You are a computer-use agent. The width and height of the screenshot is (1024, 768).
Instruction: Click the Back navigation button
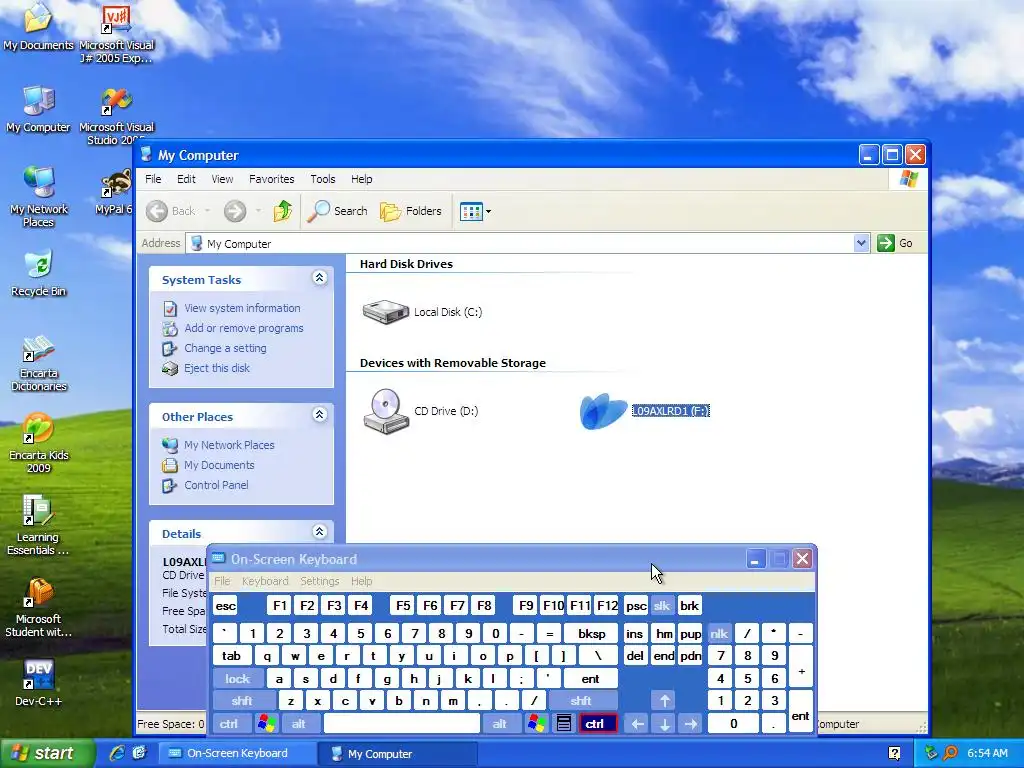pyautogui.click(x=171, y=211)
